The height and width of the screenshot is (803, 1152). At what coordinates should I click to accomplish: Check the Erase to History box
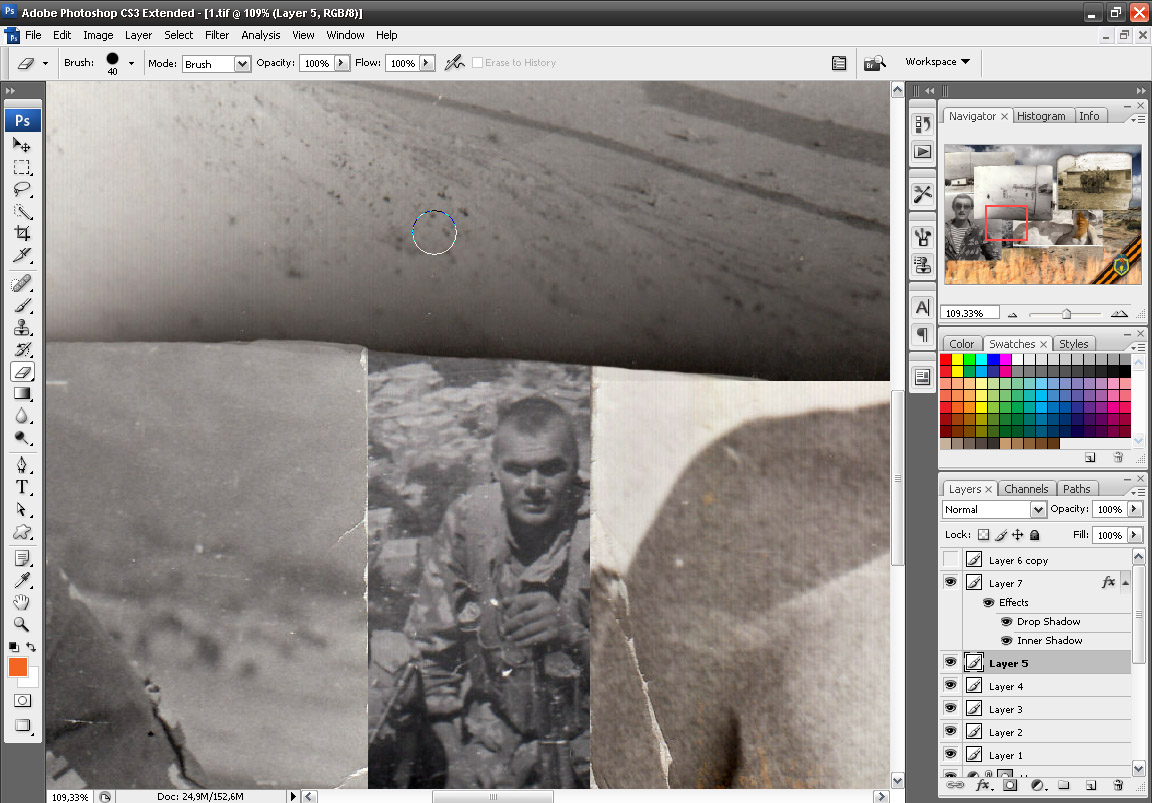click(x=478, y=63)
